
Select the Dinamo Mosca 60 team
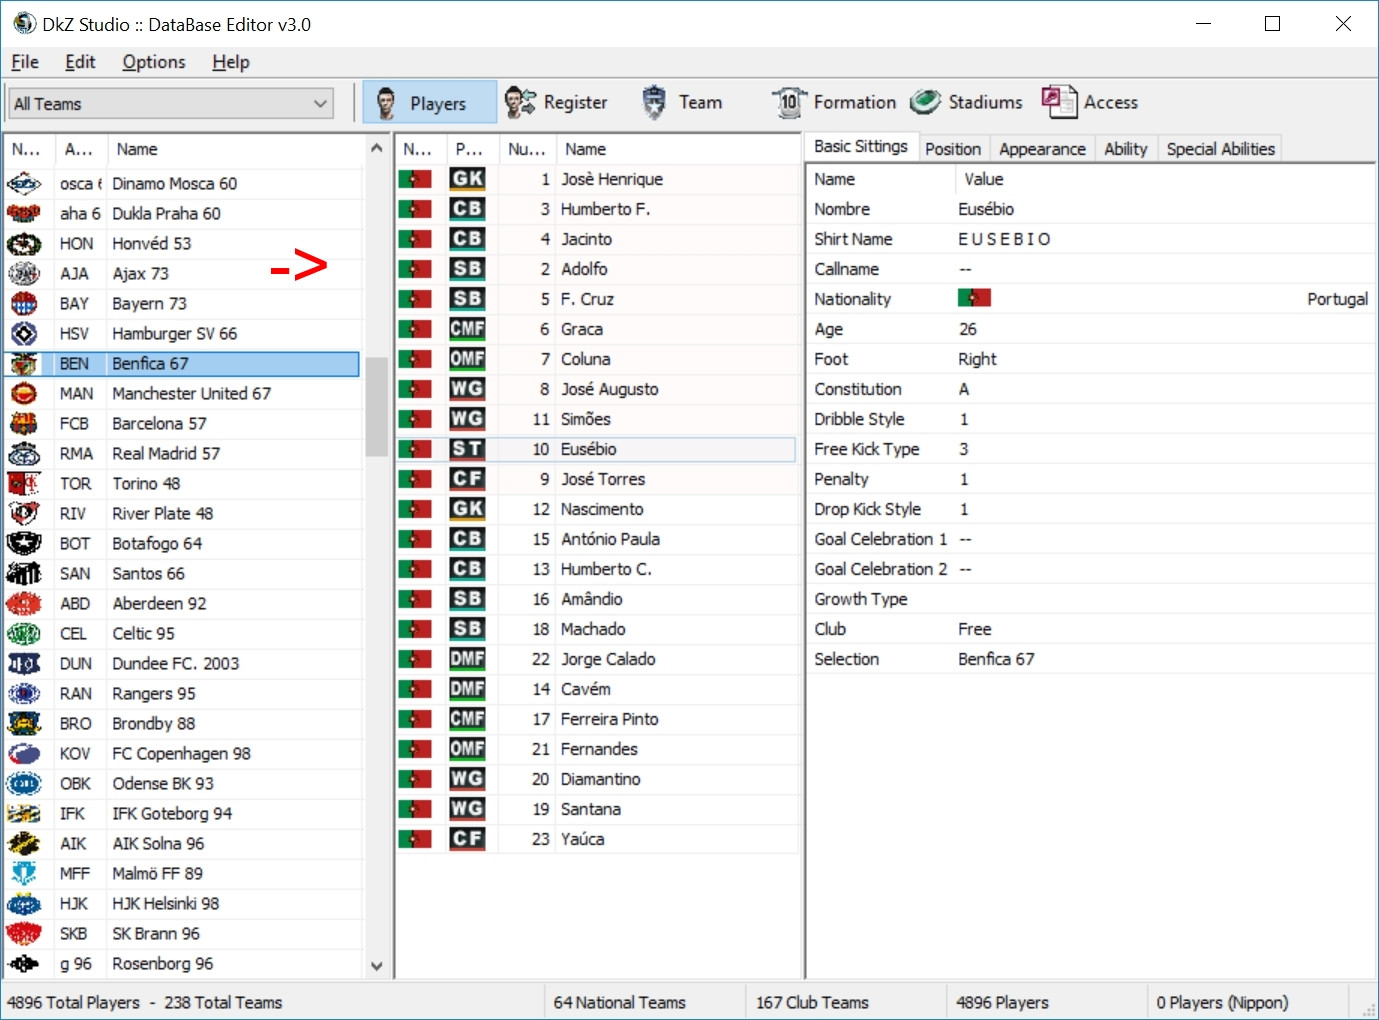click(182, 183)
